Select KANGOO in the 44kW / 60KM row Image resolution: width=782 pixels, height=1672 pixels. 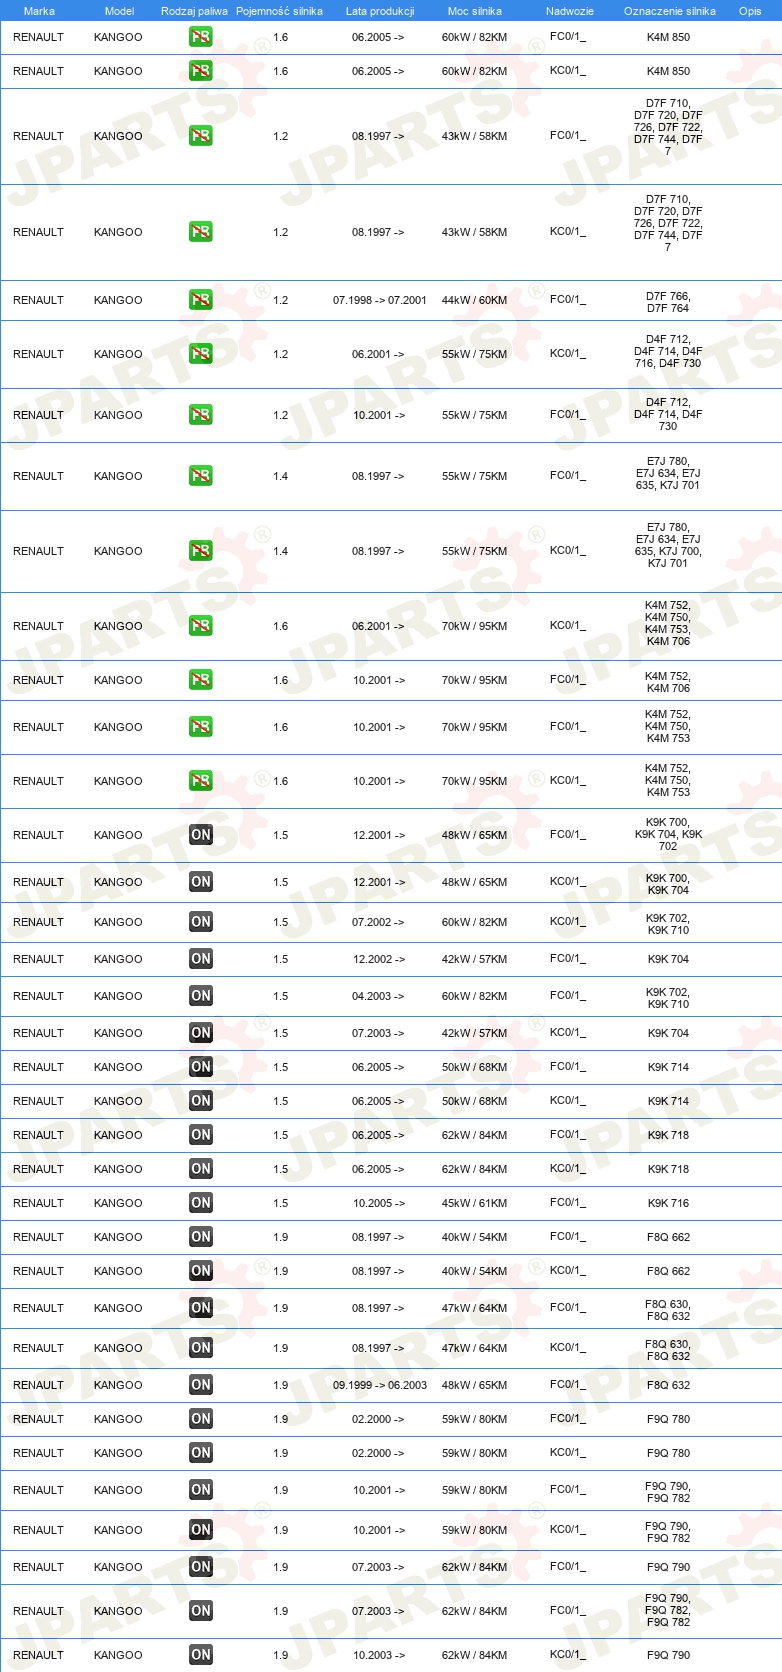118,300
